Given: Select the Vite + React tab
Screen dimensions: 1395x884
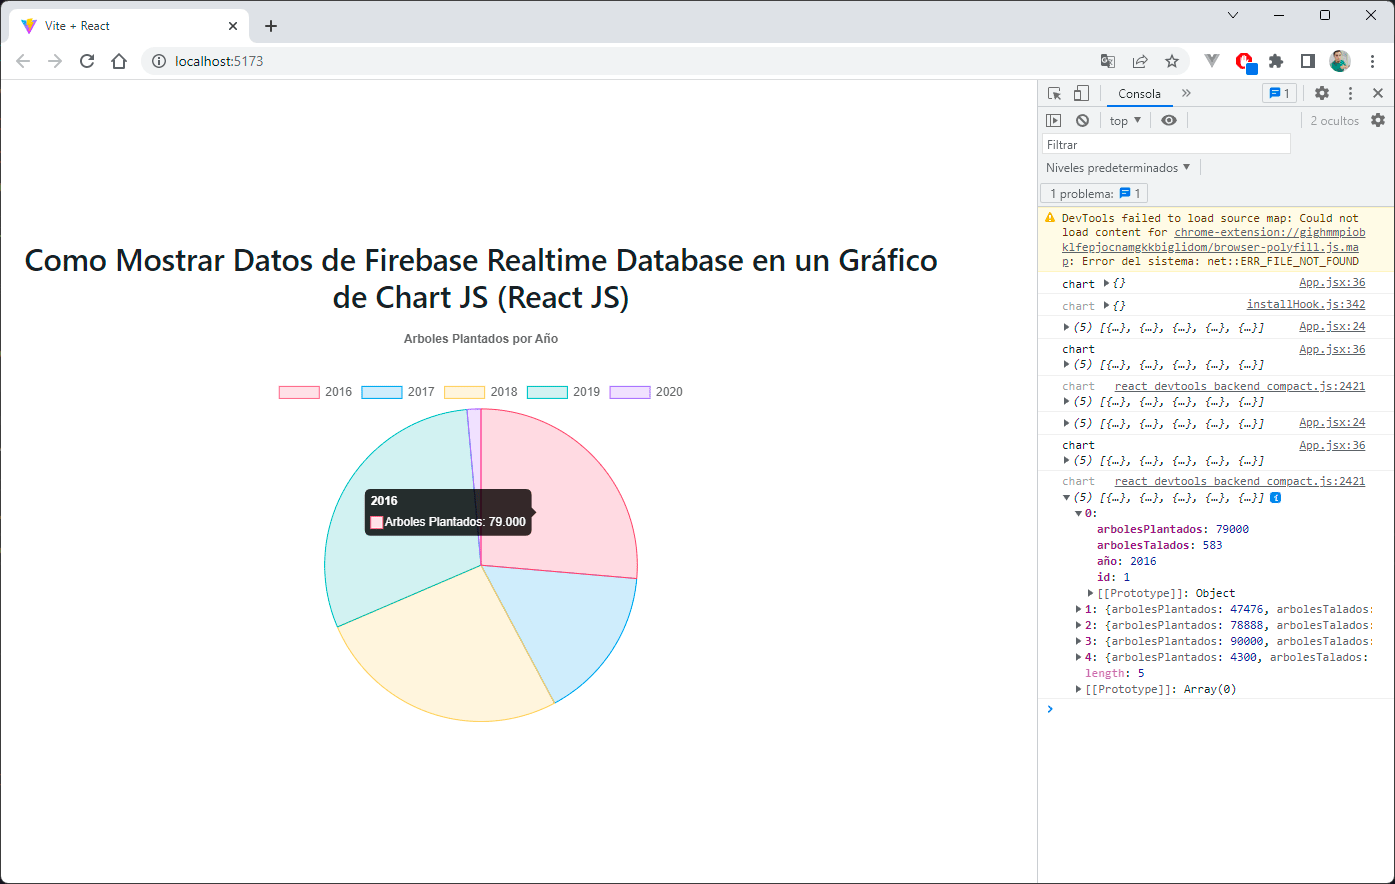Looking at the screenshot, I should pos(130,26).
